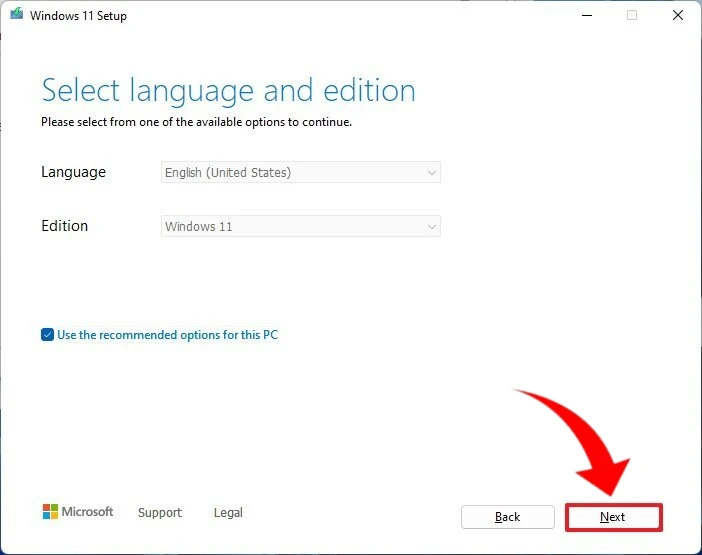Click the 'Select language and edition' heading

coord(229,91)
